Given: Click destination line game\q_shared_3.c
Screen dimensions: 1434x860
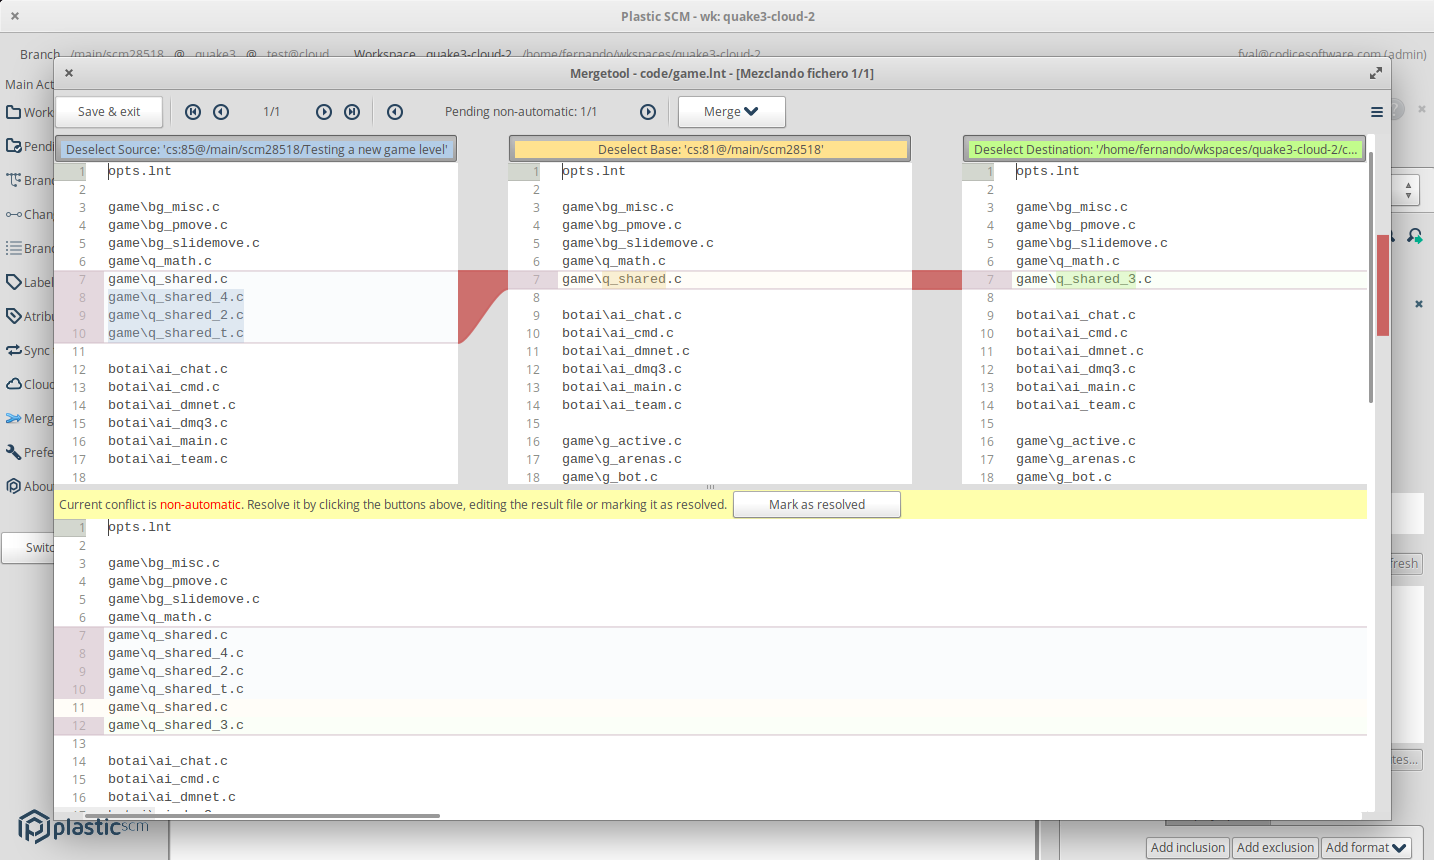Looking at the screenshot, I should pyautogui.click(x=1084, y=279).
